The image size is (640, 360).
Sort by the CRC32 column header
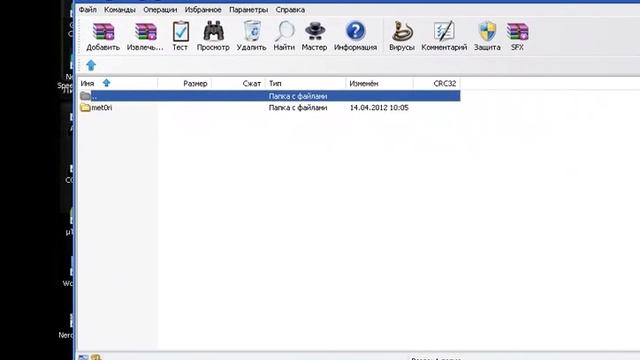437,83
